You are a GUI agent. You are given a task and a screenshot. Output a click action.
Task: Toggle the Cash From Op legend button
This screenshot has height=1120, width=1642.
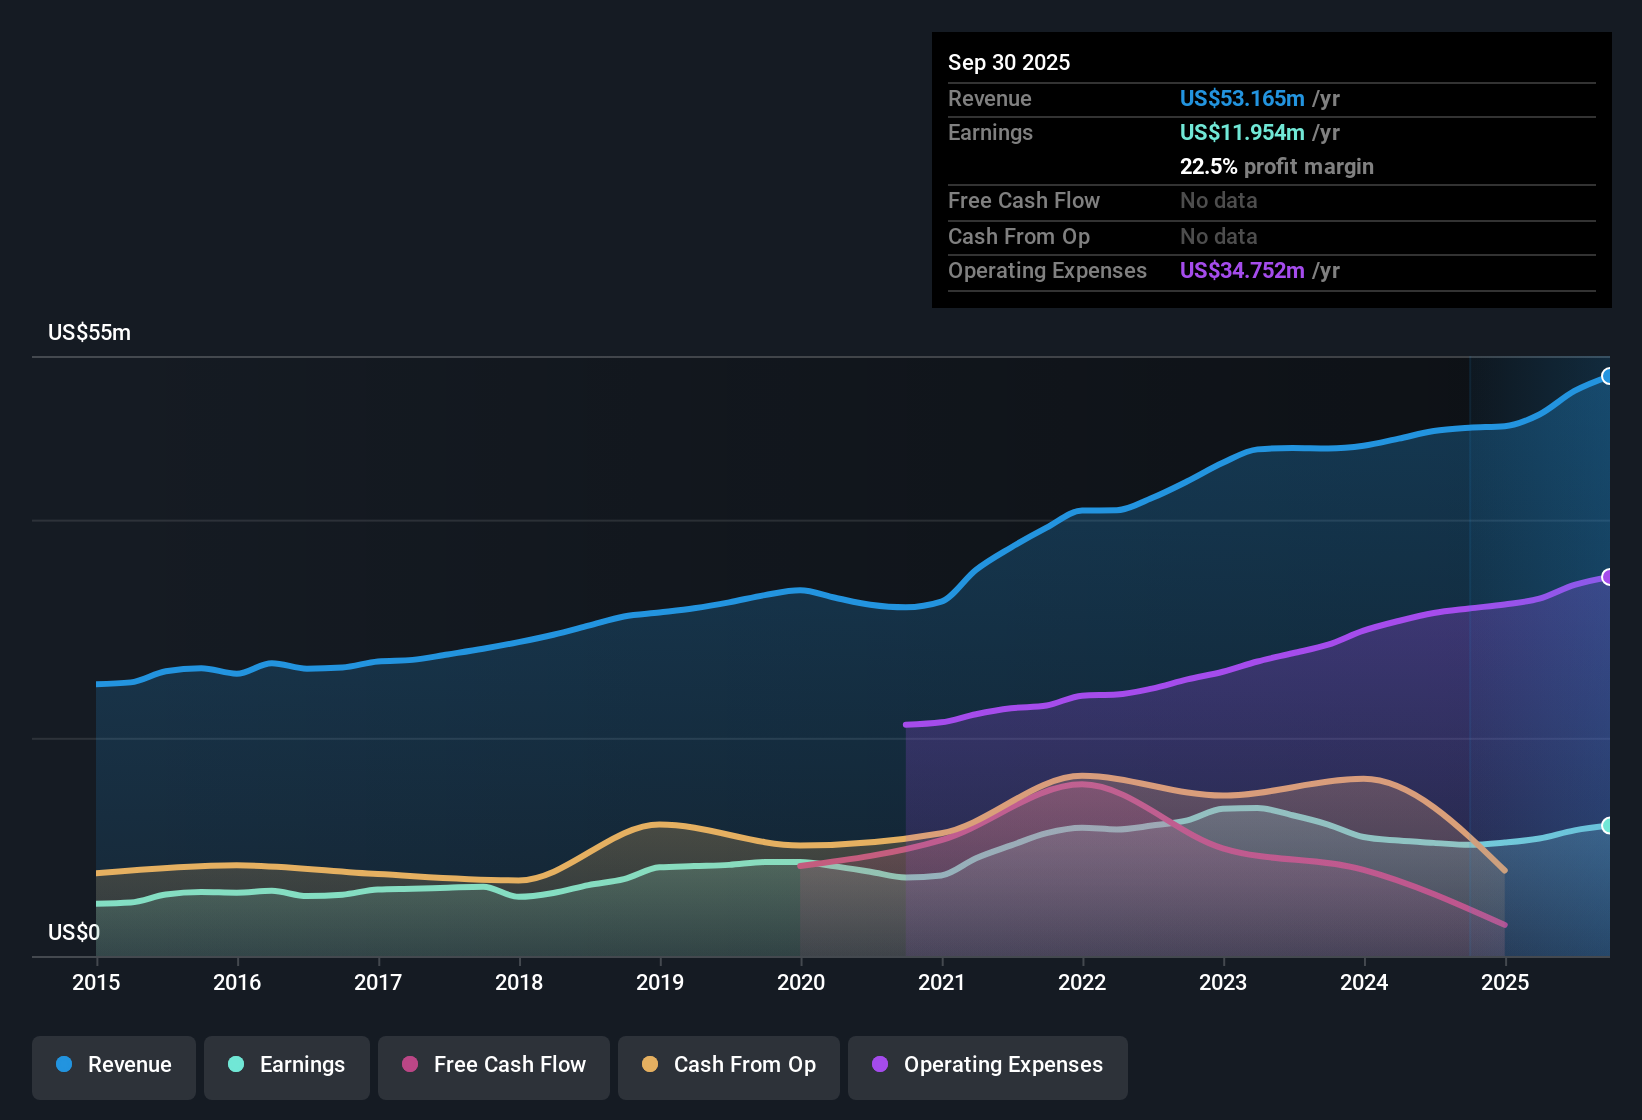click(x=729, y=1067)
